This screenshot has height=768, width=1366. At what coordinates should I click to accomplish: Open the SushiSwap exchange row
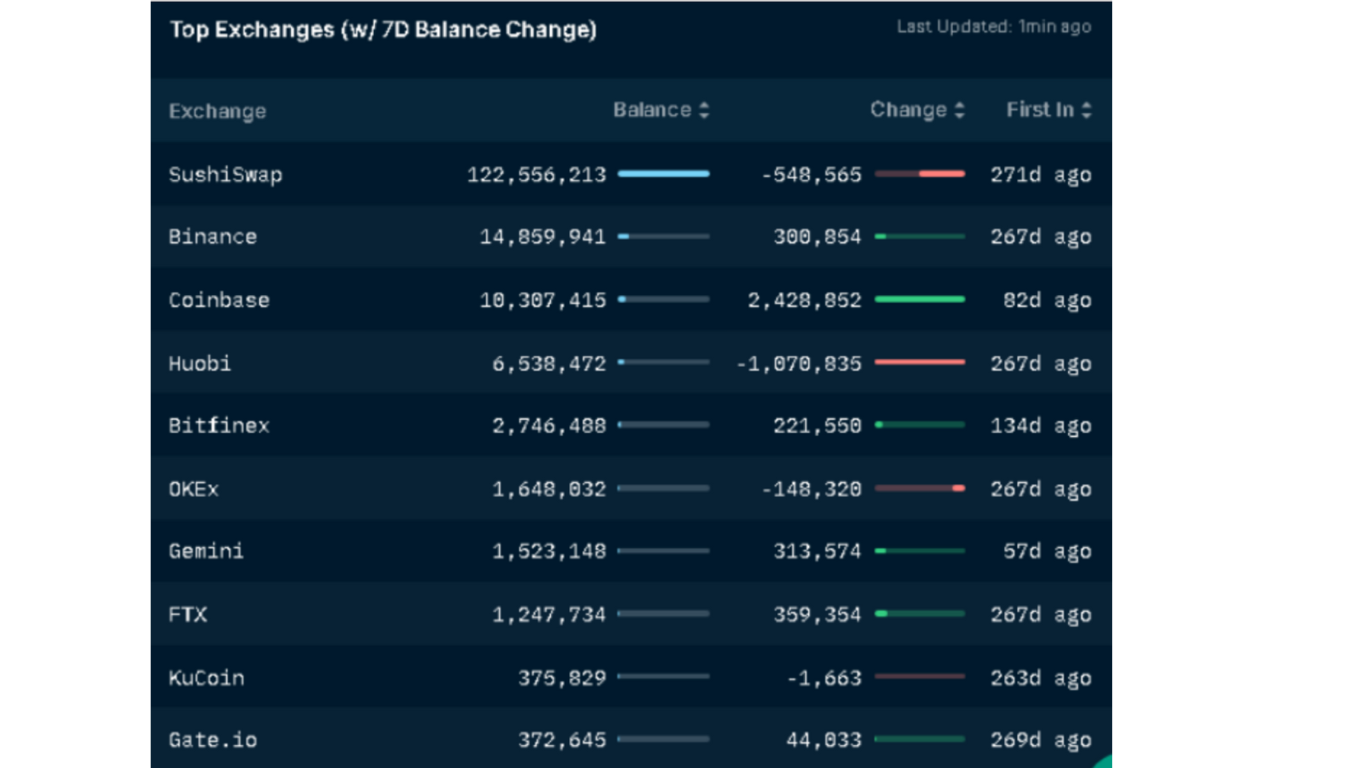[x=225, y=175]
